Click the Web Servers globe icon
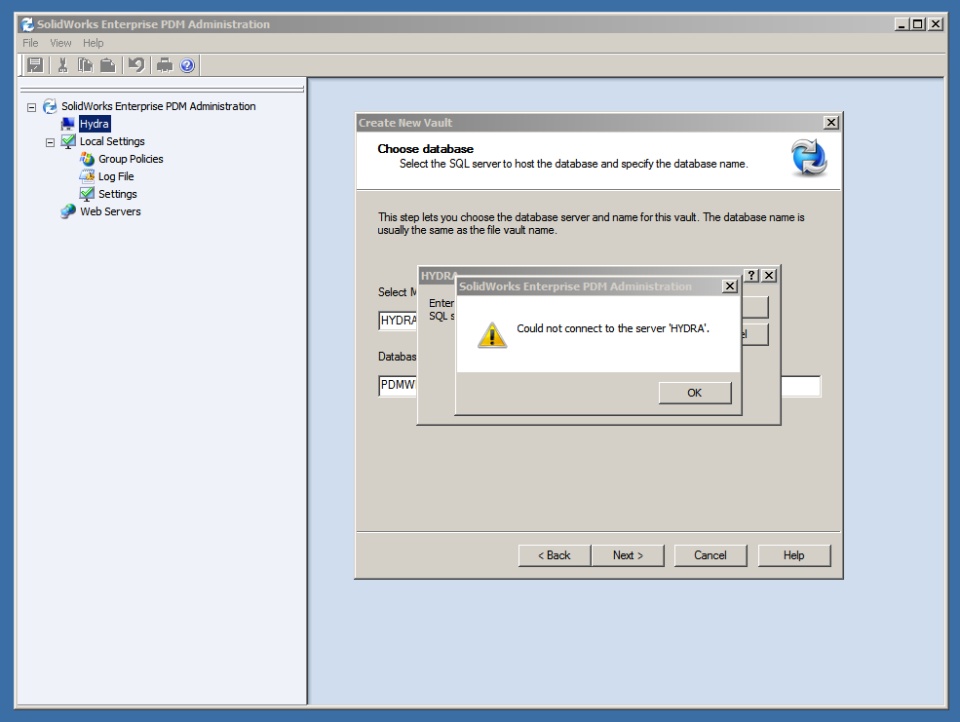The width and height of the screenshot is (960, 722). (x=68, y=212)
